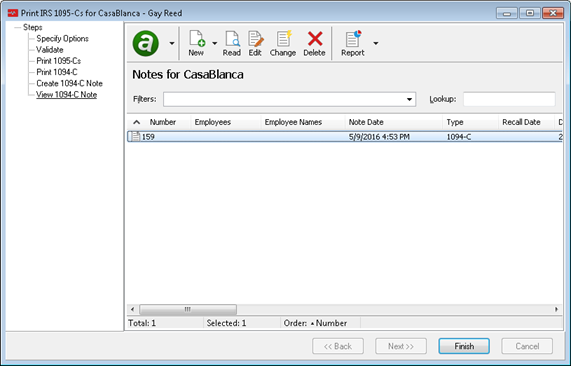
Task: Click the Cancel button
Action: click(x=527, y=346)
